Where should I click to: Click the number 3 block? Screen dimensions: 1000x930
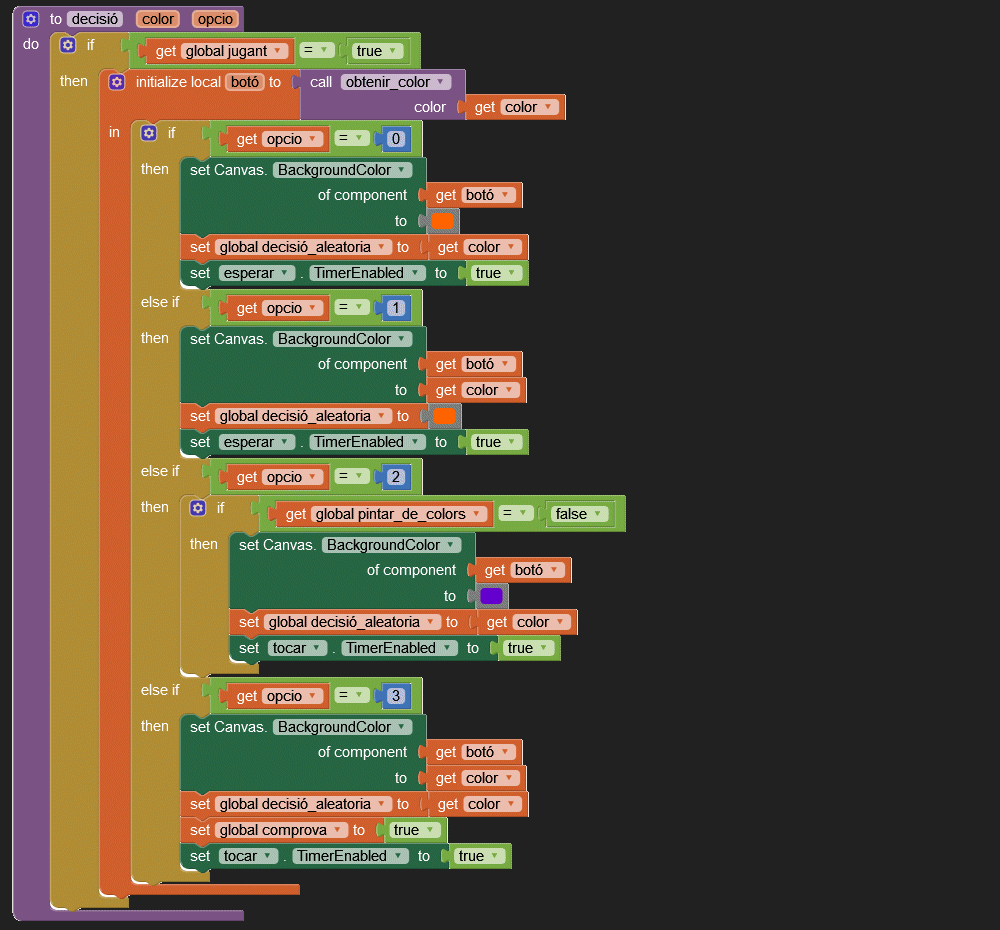(395, 696)
